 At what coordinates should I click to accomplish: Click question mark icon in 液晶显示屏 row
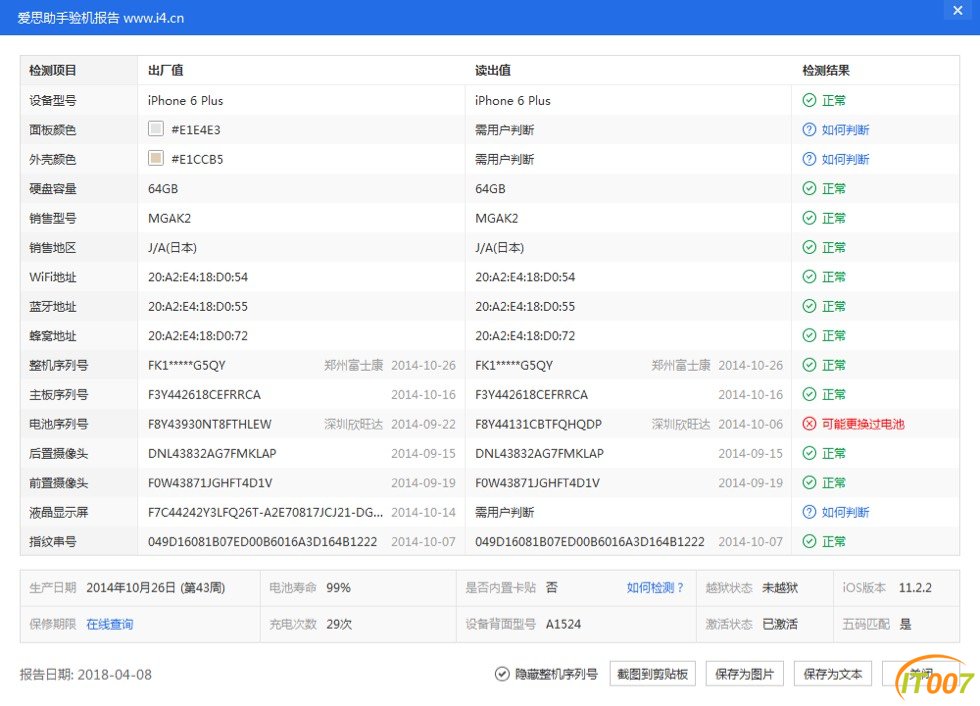809,512
